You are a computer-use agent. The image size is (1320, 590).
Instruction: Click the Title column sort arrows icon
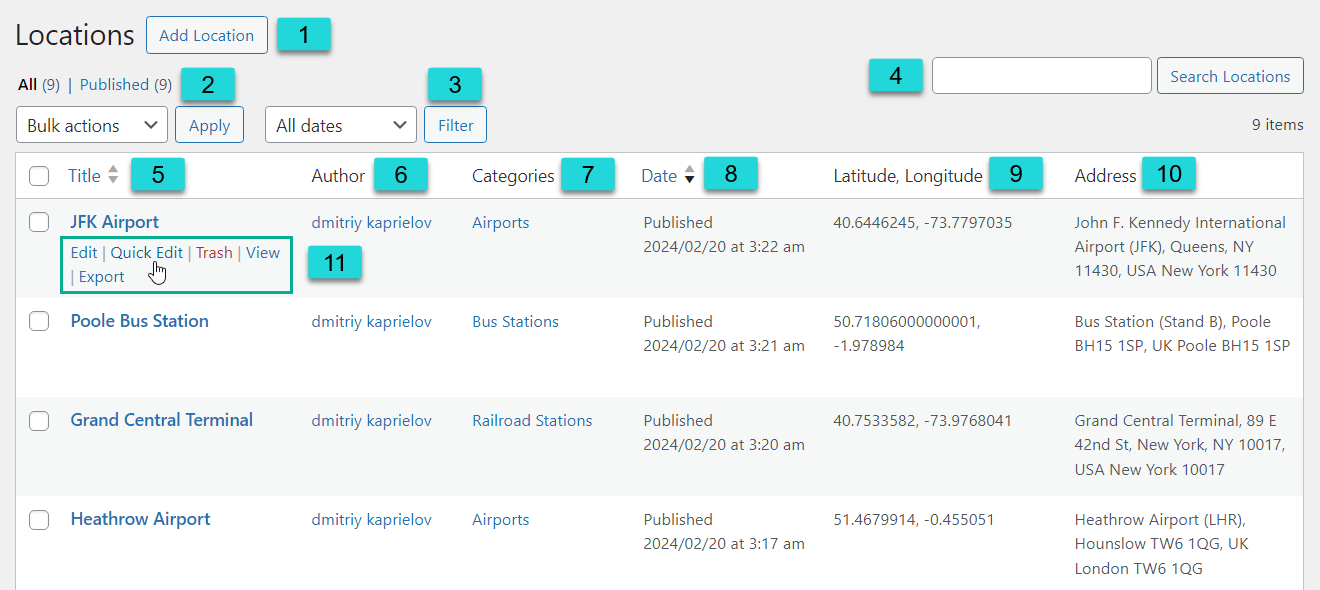pyautogui.click(x=113, y=176)
